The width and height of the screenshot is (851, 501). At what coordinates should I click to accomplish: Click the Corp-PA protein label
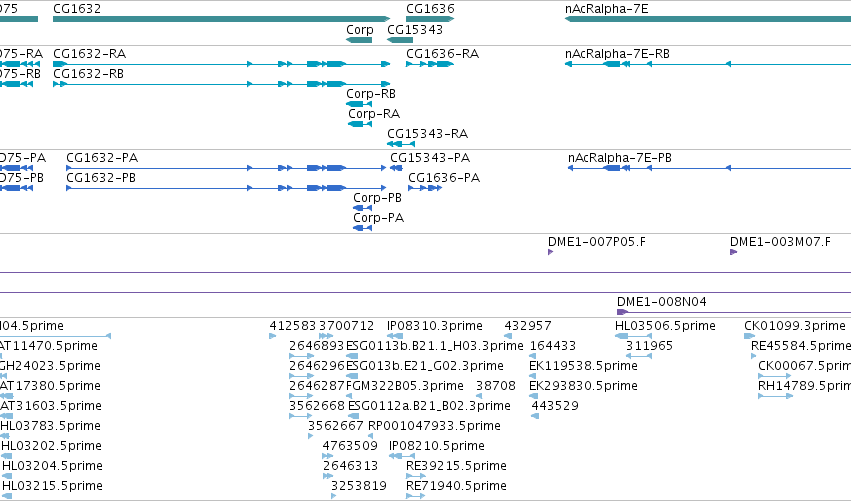pos(378,218)
